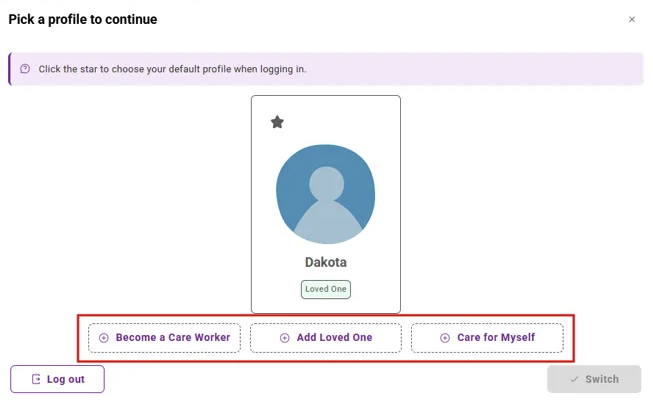Viewport: 653px width, 403px height.
Task: Click the 'Pick a profile to continue' heading
Action: point(83,19)
